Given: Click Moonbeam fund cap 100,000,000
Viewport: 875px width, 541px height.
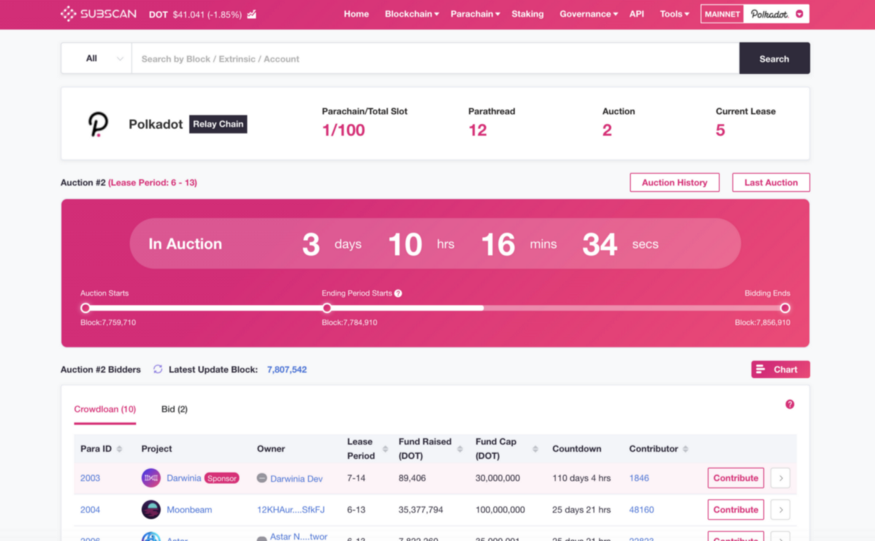Looking at the screenshot, I should pos(500,509).
